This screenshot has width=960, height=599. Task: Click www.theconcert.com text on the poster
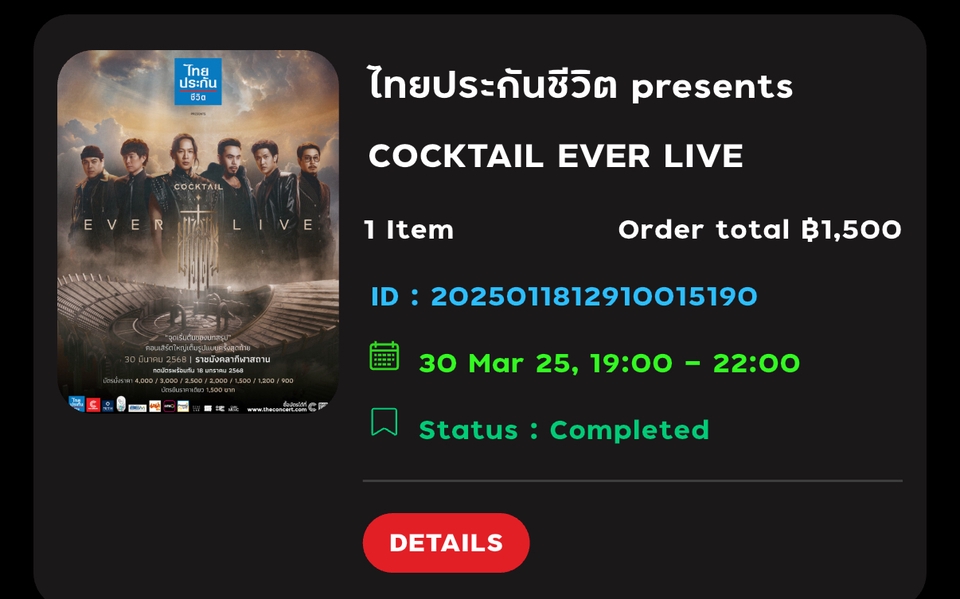point(277,409)
